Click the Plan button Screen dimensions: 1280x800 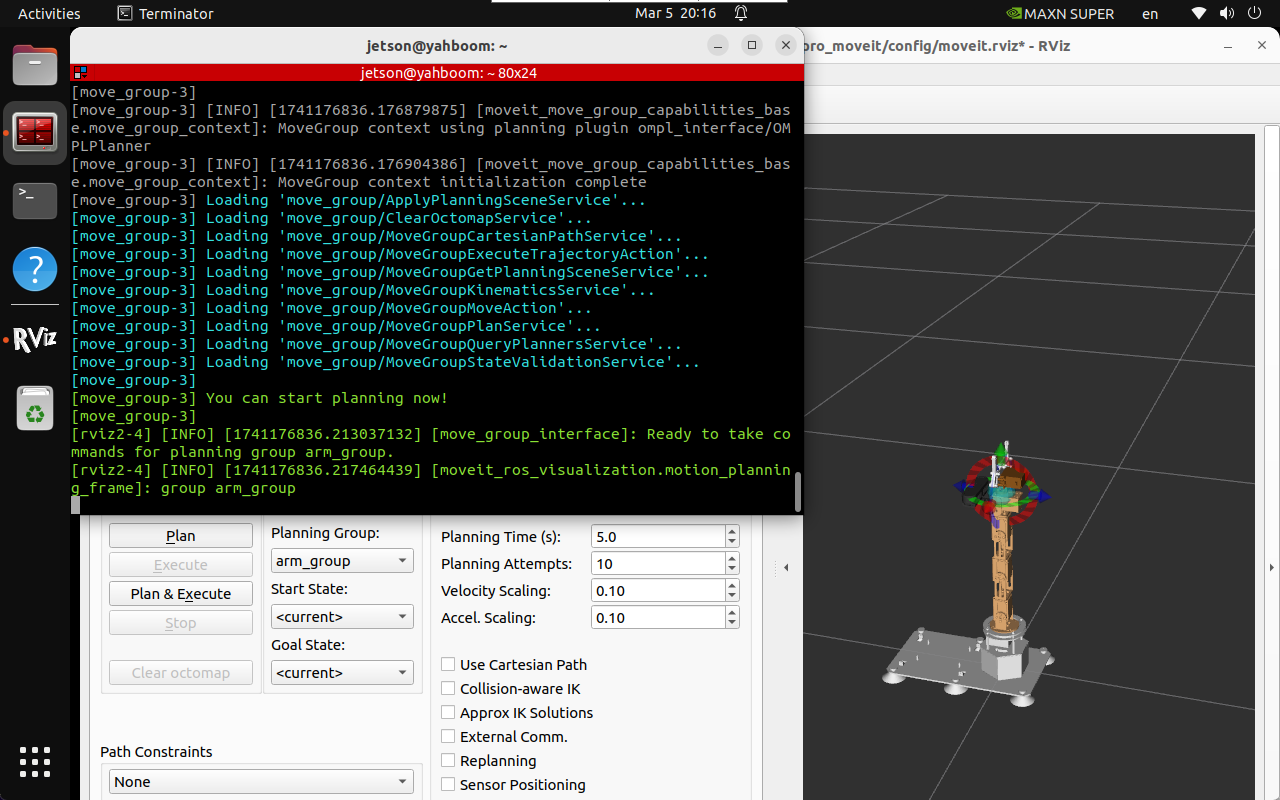pos(181,536)
